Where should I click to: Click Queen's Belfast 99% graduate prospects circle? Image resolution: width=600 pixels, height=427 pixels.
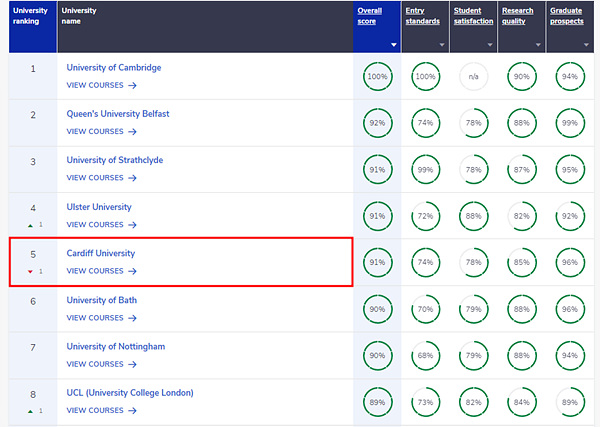[x=570, y=123]
